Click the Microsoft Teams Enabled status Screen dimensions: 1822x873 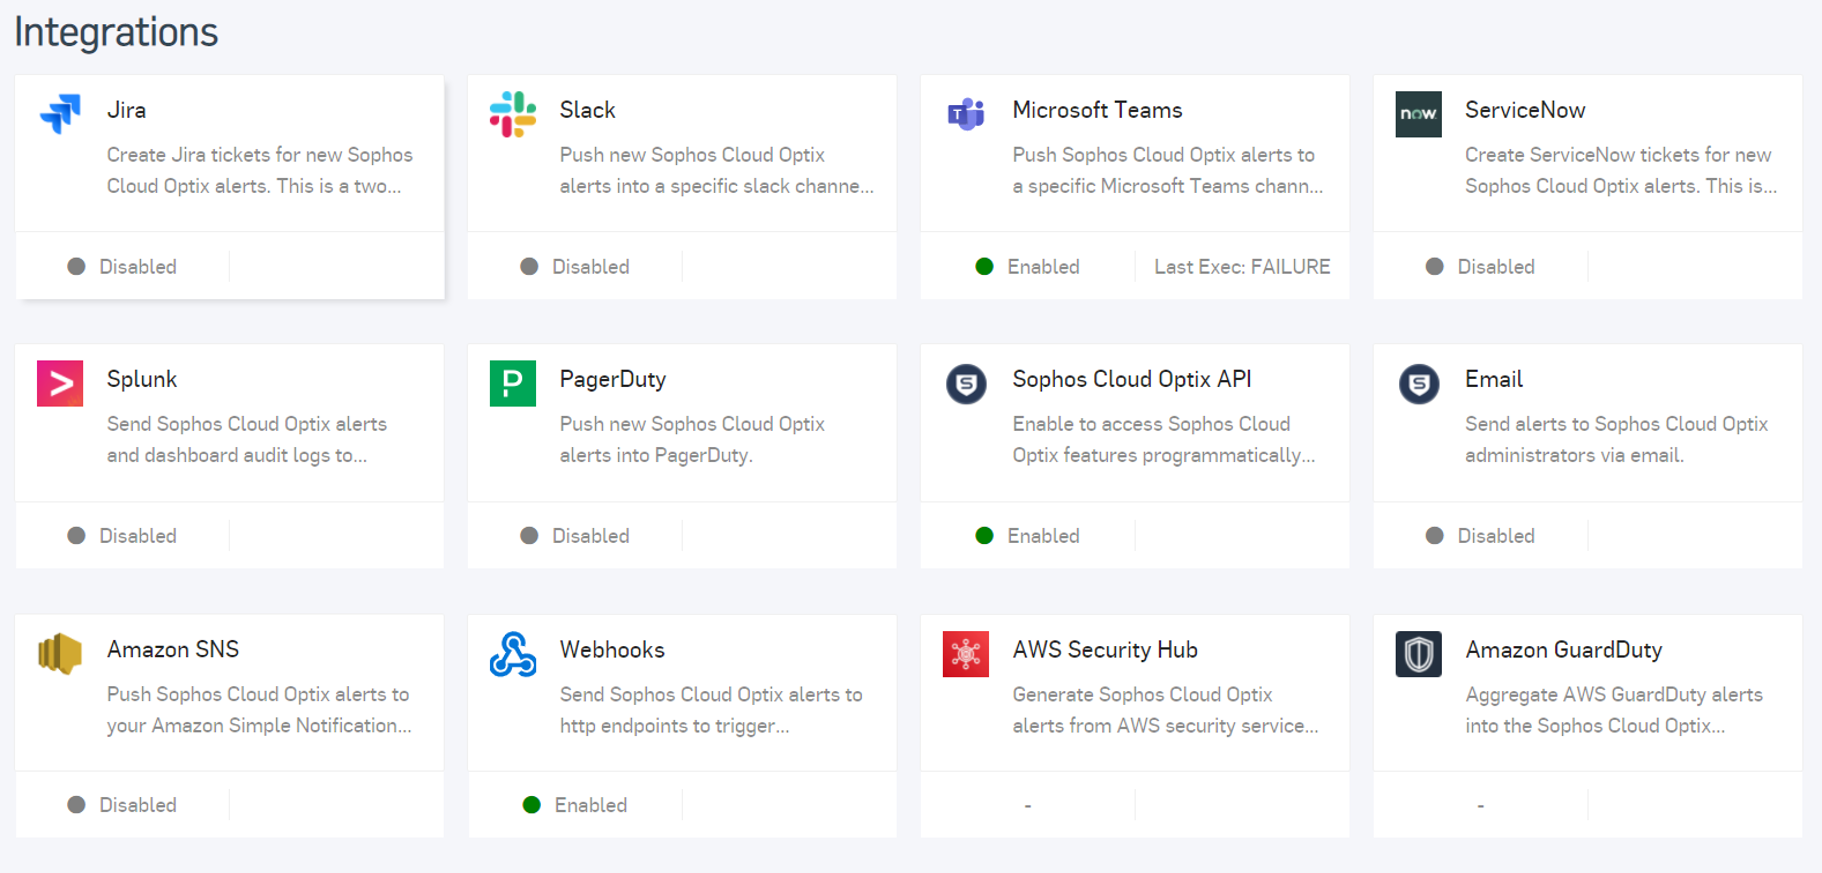pyautogui.click(x=1028, y=267)
